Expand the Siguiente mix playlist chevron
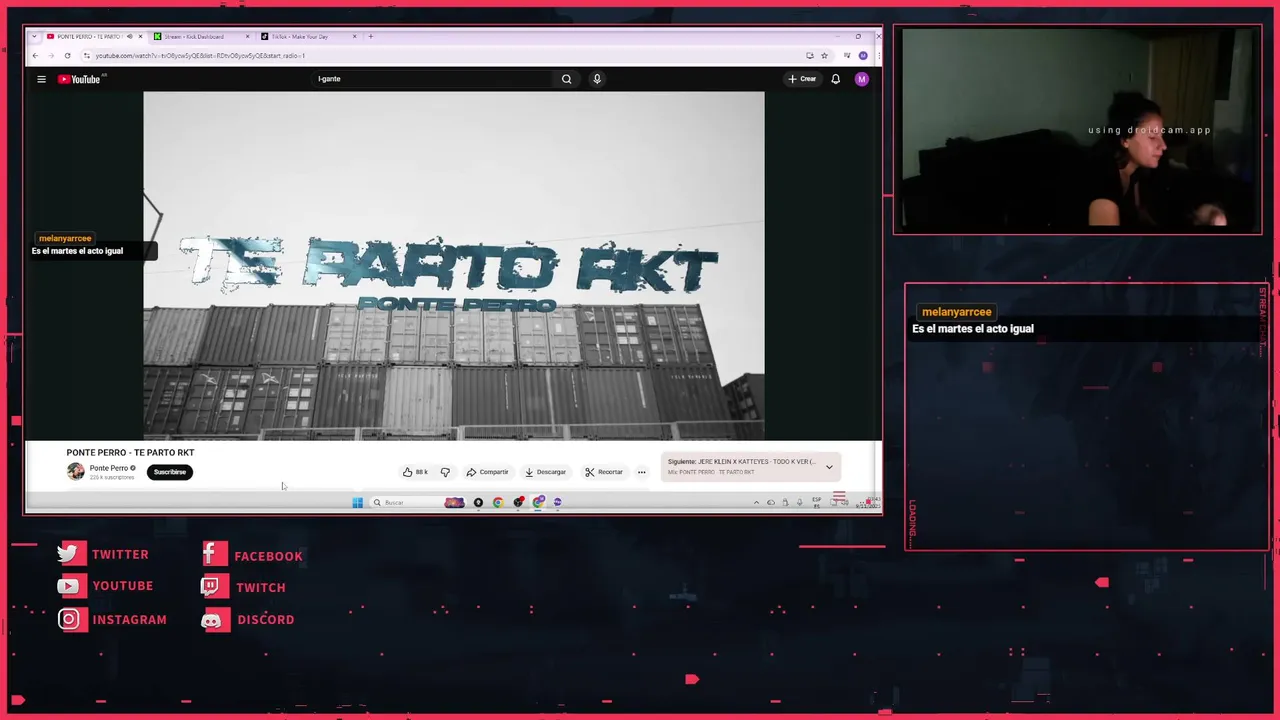The width and height of the screenshot is (1280, 720). pyautogui.click(x=829, y=467)
